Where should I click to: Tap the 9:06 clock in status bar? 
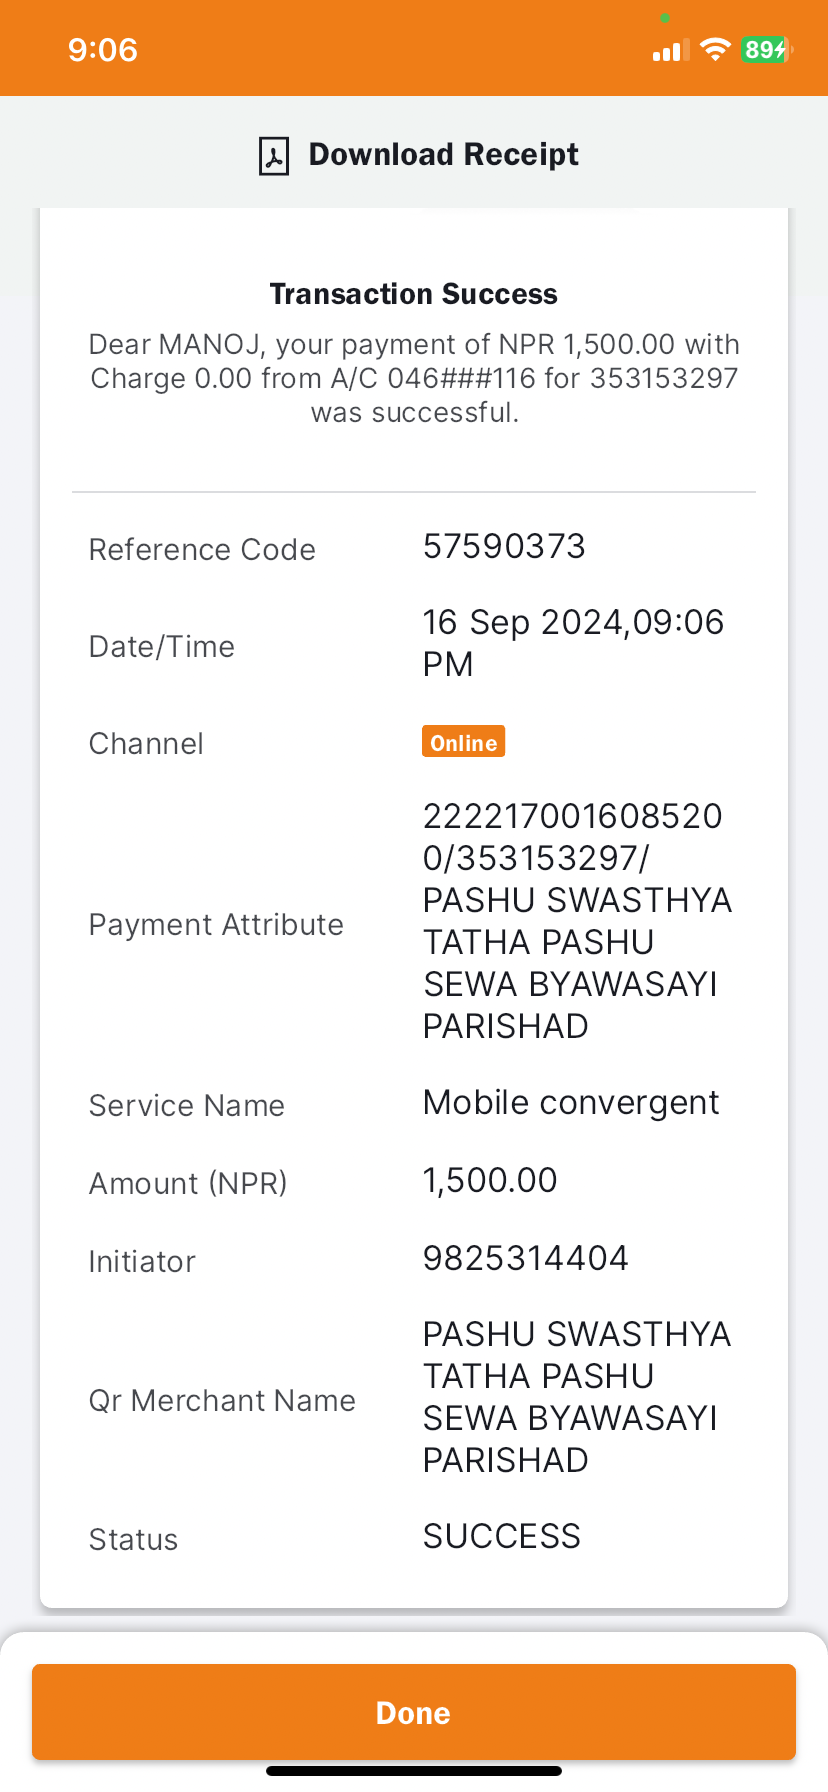point(103,50)
